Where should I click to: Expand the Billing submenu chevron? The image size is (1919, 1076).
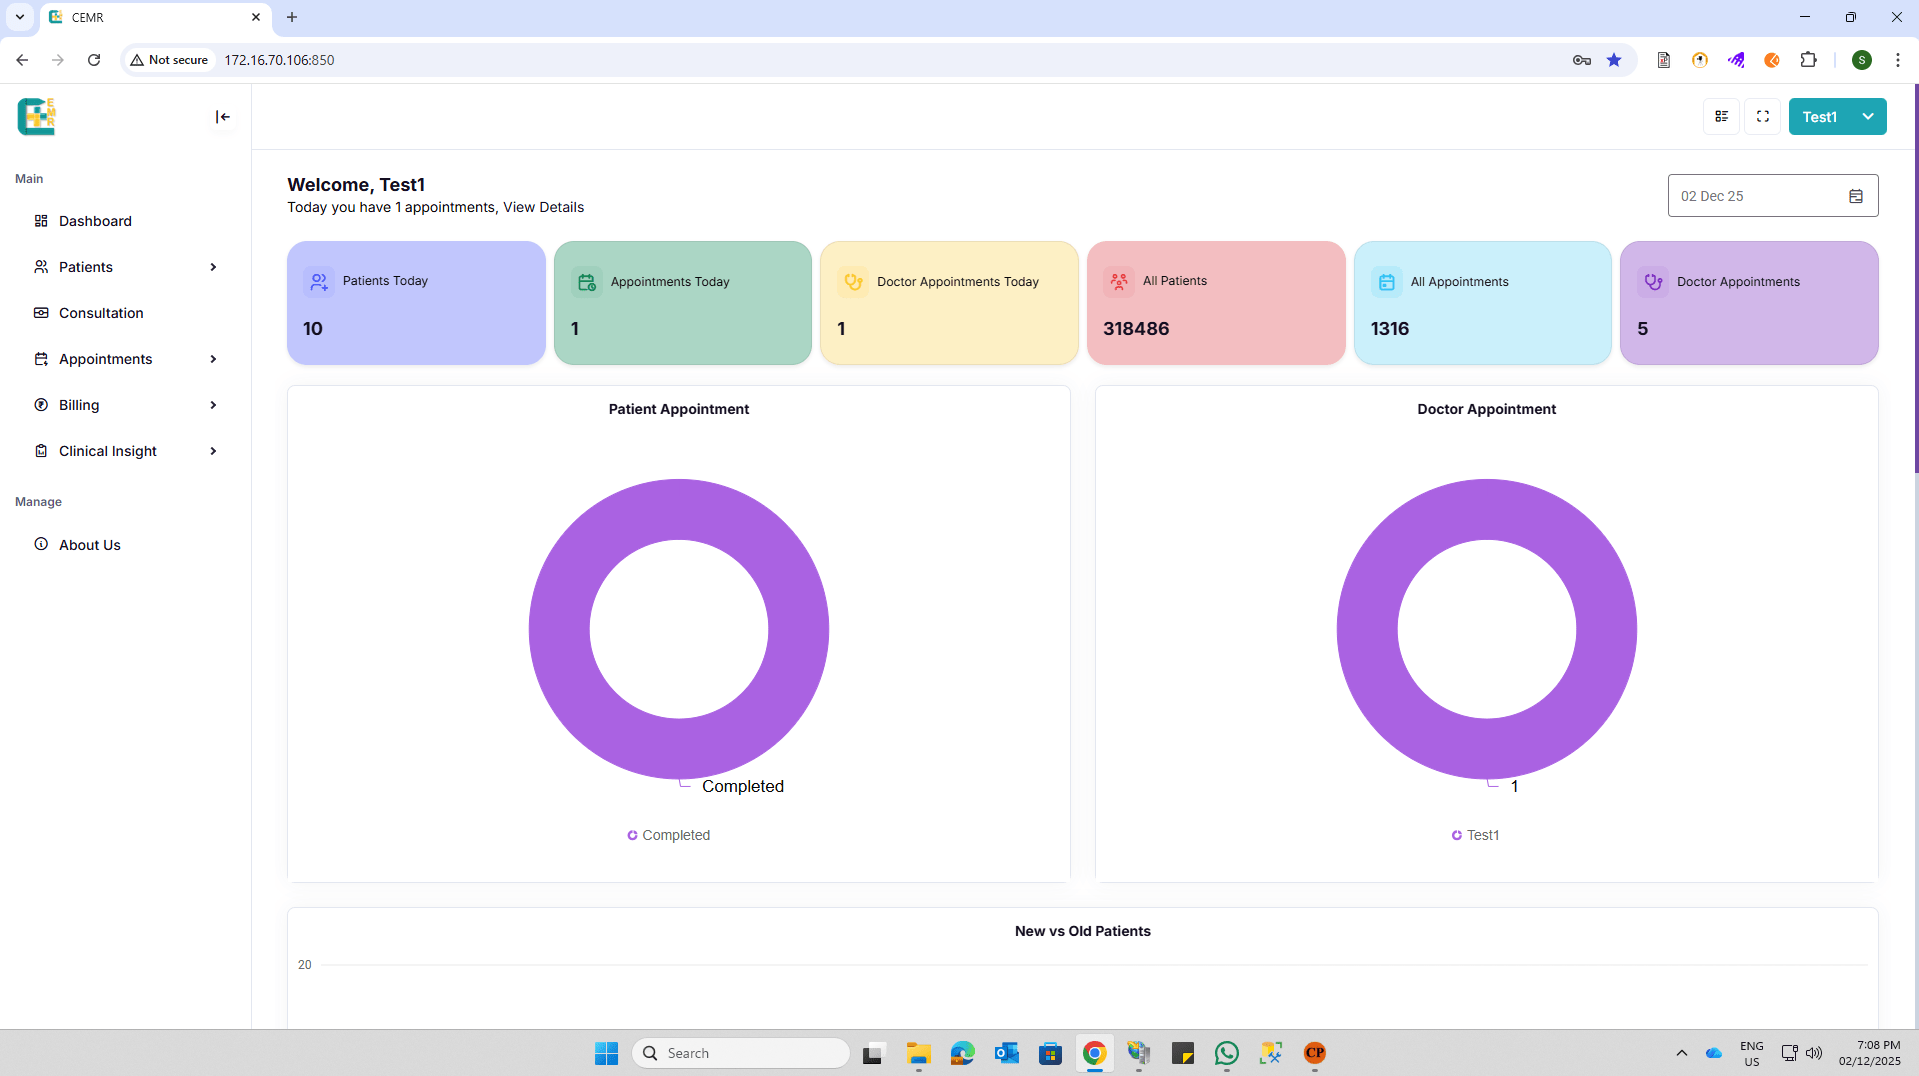tap(213, 405)
